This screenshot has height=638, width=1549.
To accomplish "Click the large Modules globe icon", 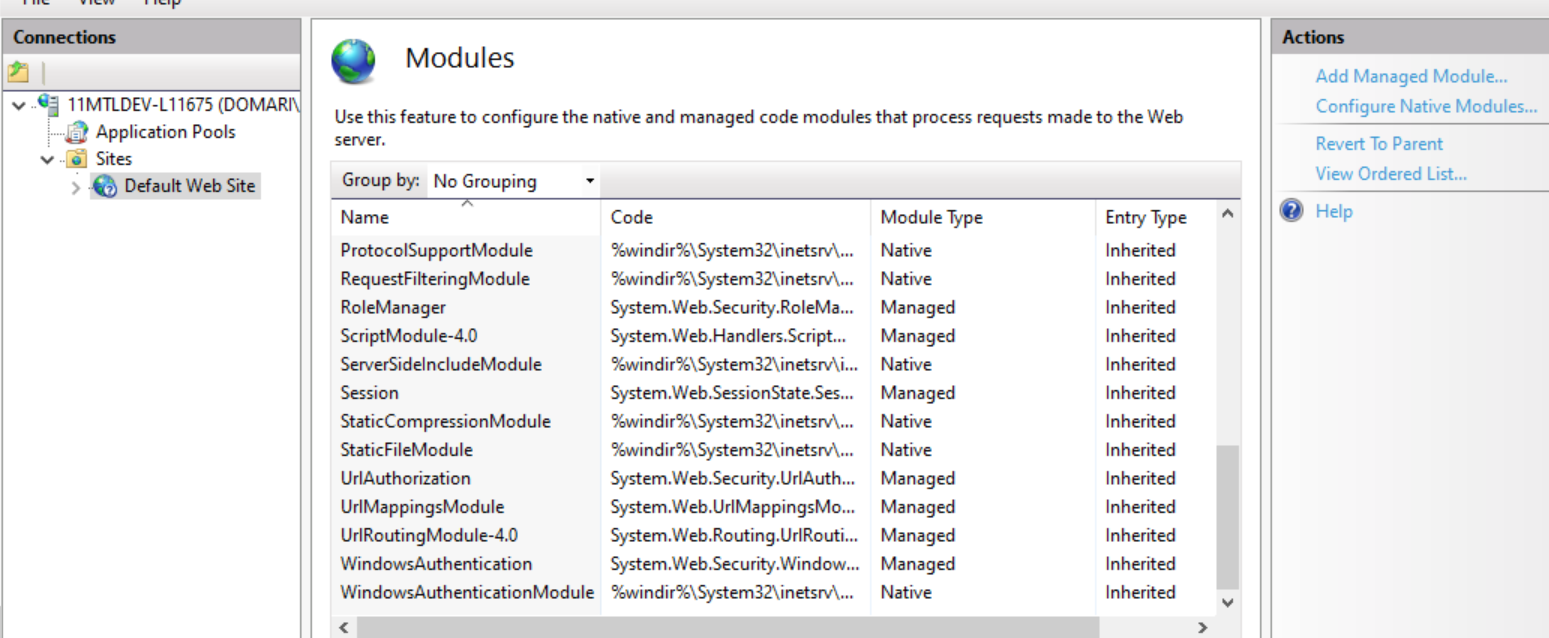I will coord(354,61).
